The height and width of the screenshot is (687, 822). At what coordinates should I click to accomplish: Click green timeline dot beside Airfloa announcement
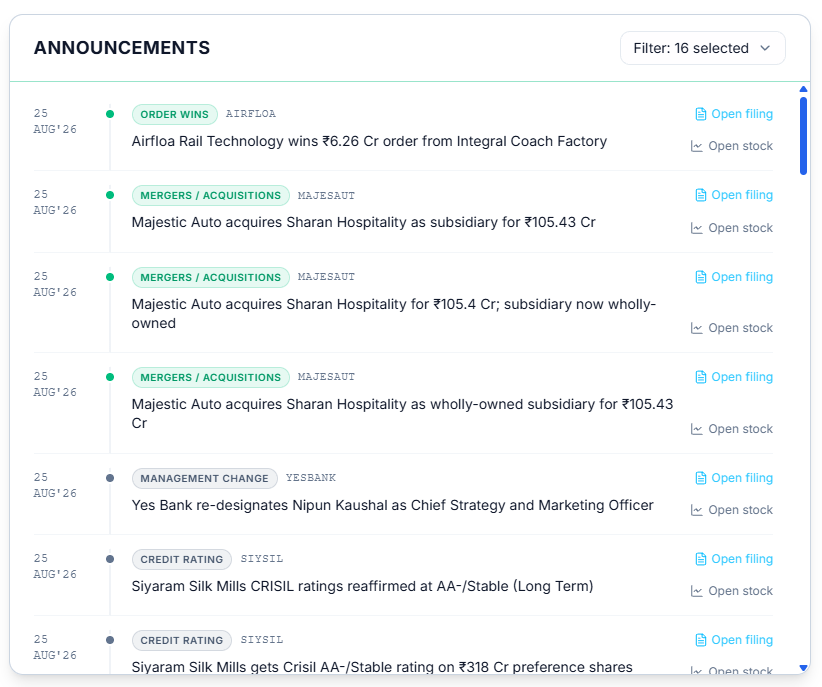(110, 114)
